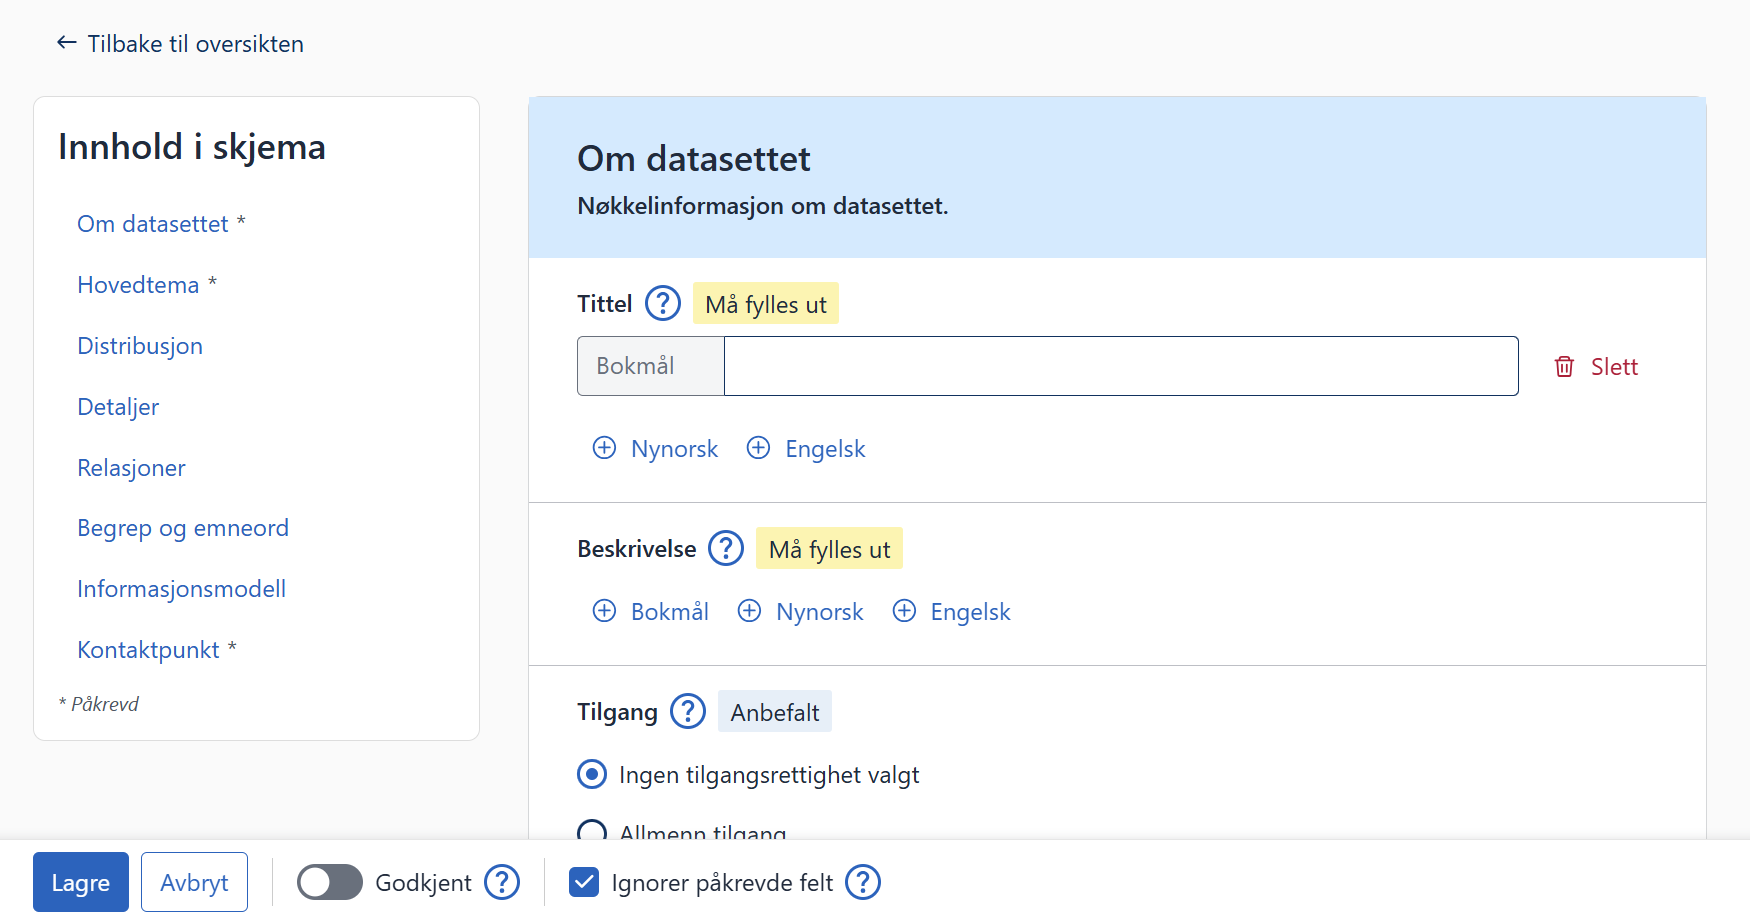
Task: Select Ingen tilgangsrettighet valgt radio button
Action: tap(592, 774)
